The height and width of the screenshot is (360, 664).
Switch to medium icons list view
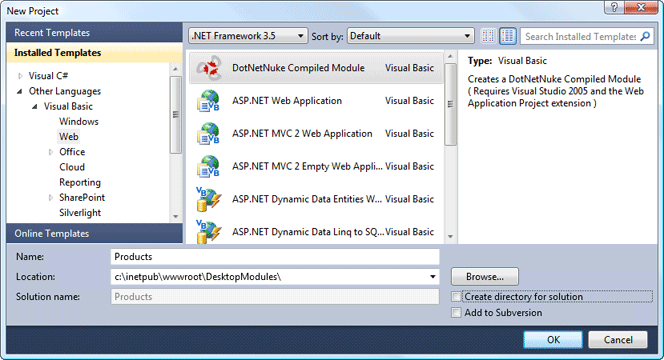[x=508, y=36]
